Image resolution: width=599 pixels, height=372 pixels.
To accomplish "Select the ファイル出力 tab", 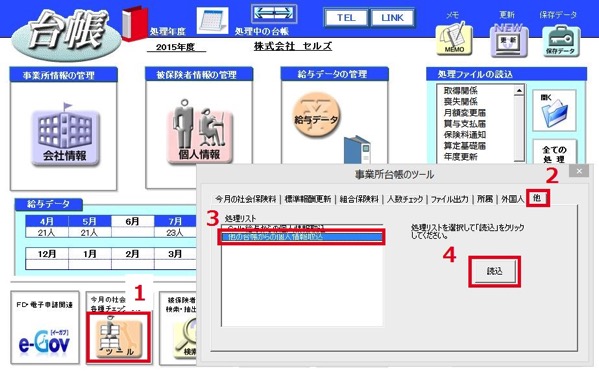I will [449, 199].
